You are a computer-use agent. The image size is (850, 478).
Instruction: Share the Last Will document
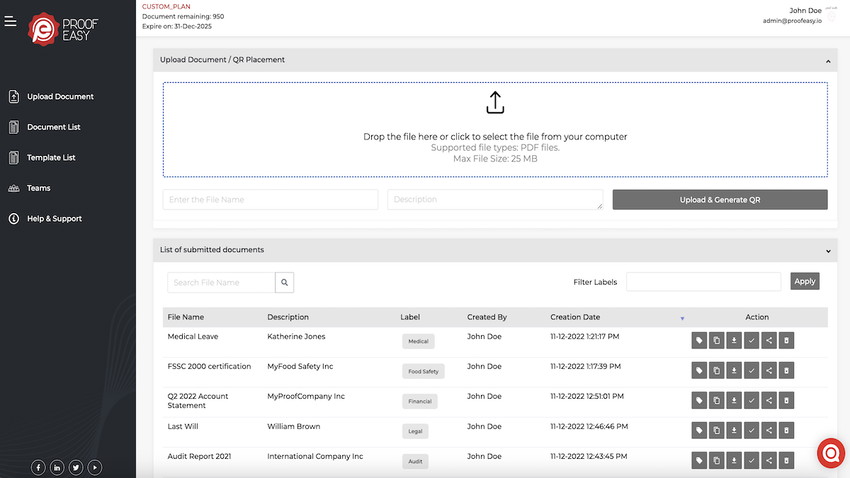coord(769,430)
